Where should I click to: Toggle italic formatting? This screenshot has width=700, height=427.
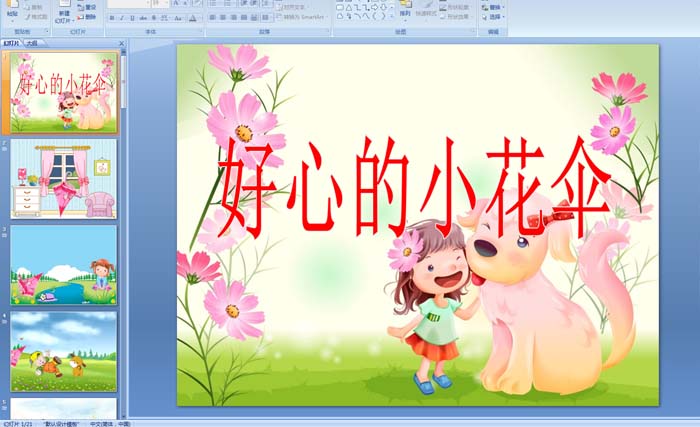pyautogui.click(x=122, y=18)
